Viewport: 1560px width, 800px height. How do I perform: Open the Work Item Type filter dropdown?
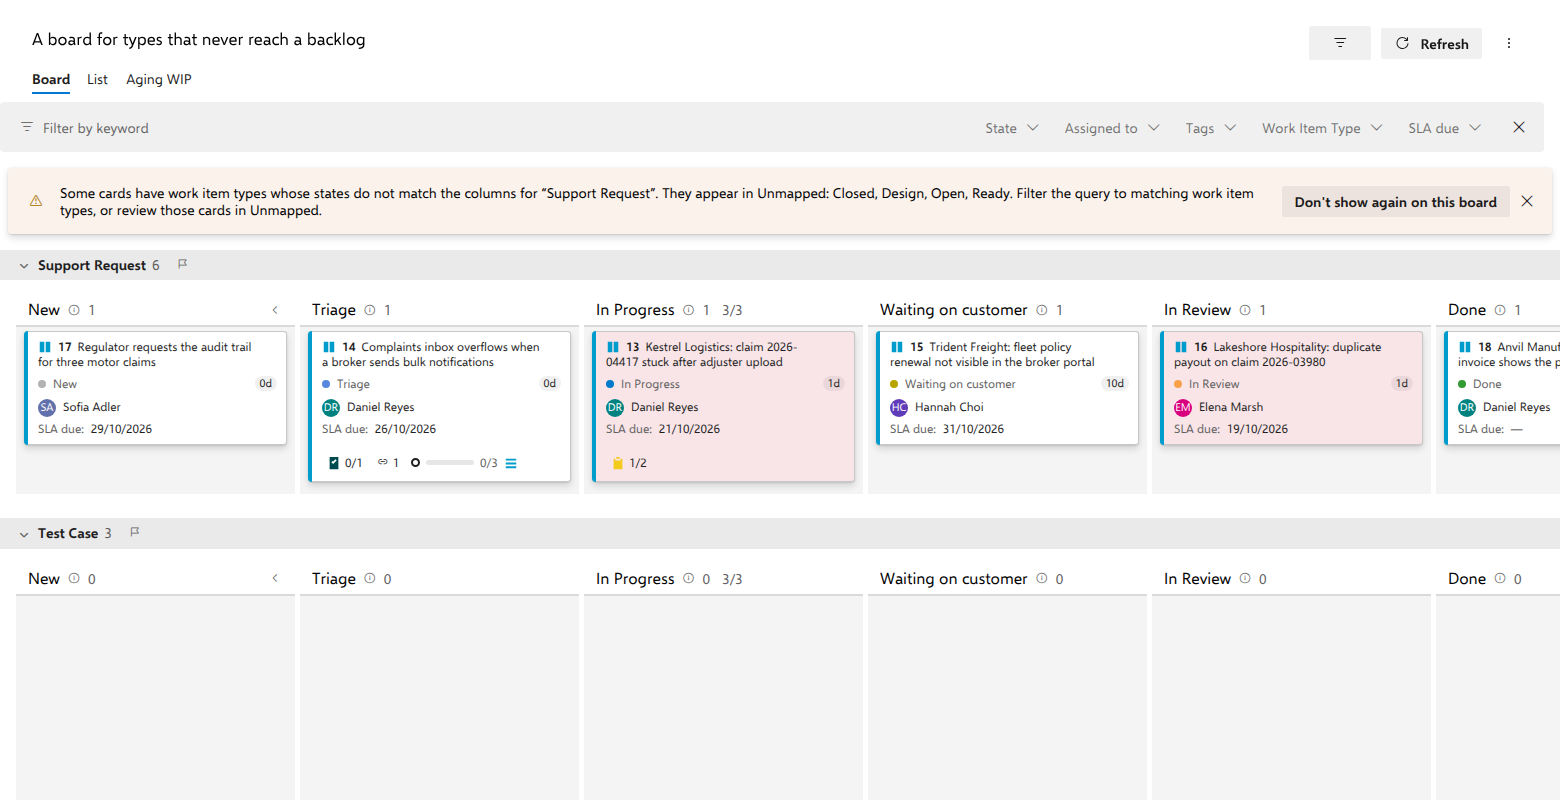click(1322, 128)
